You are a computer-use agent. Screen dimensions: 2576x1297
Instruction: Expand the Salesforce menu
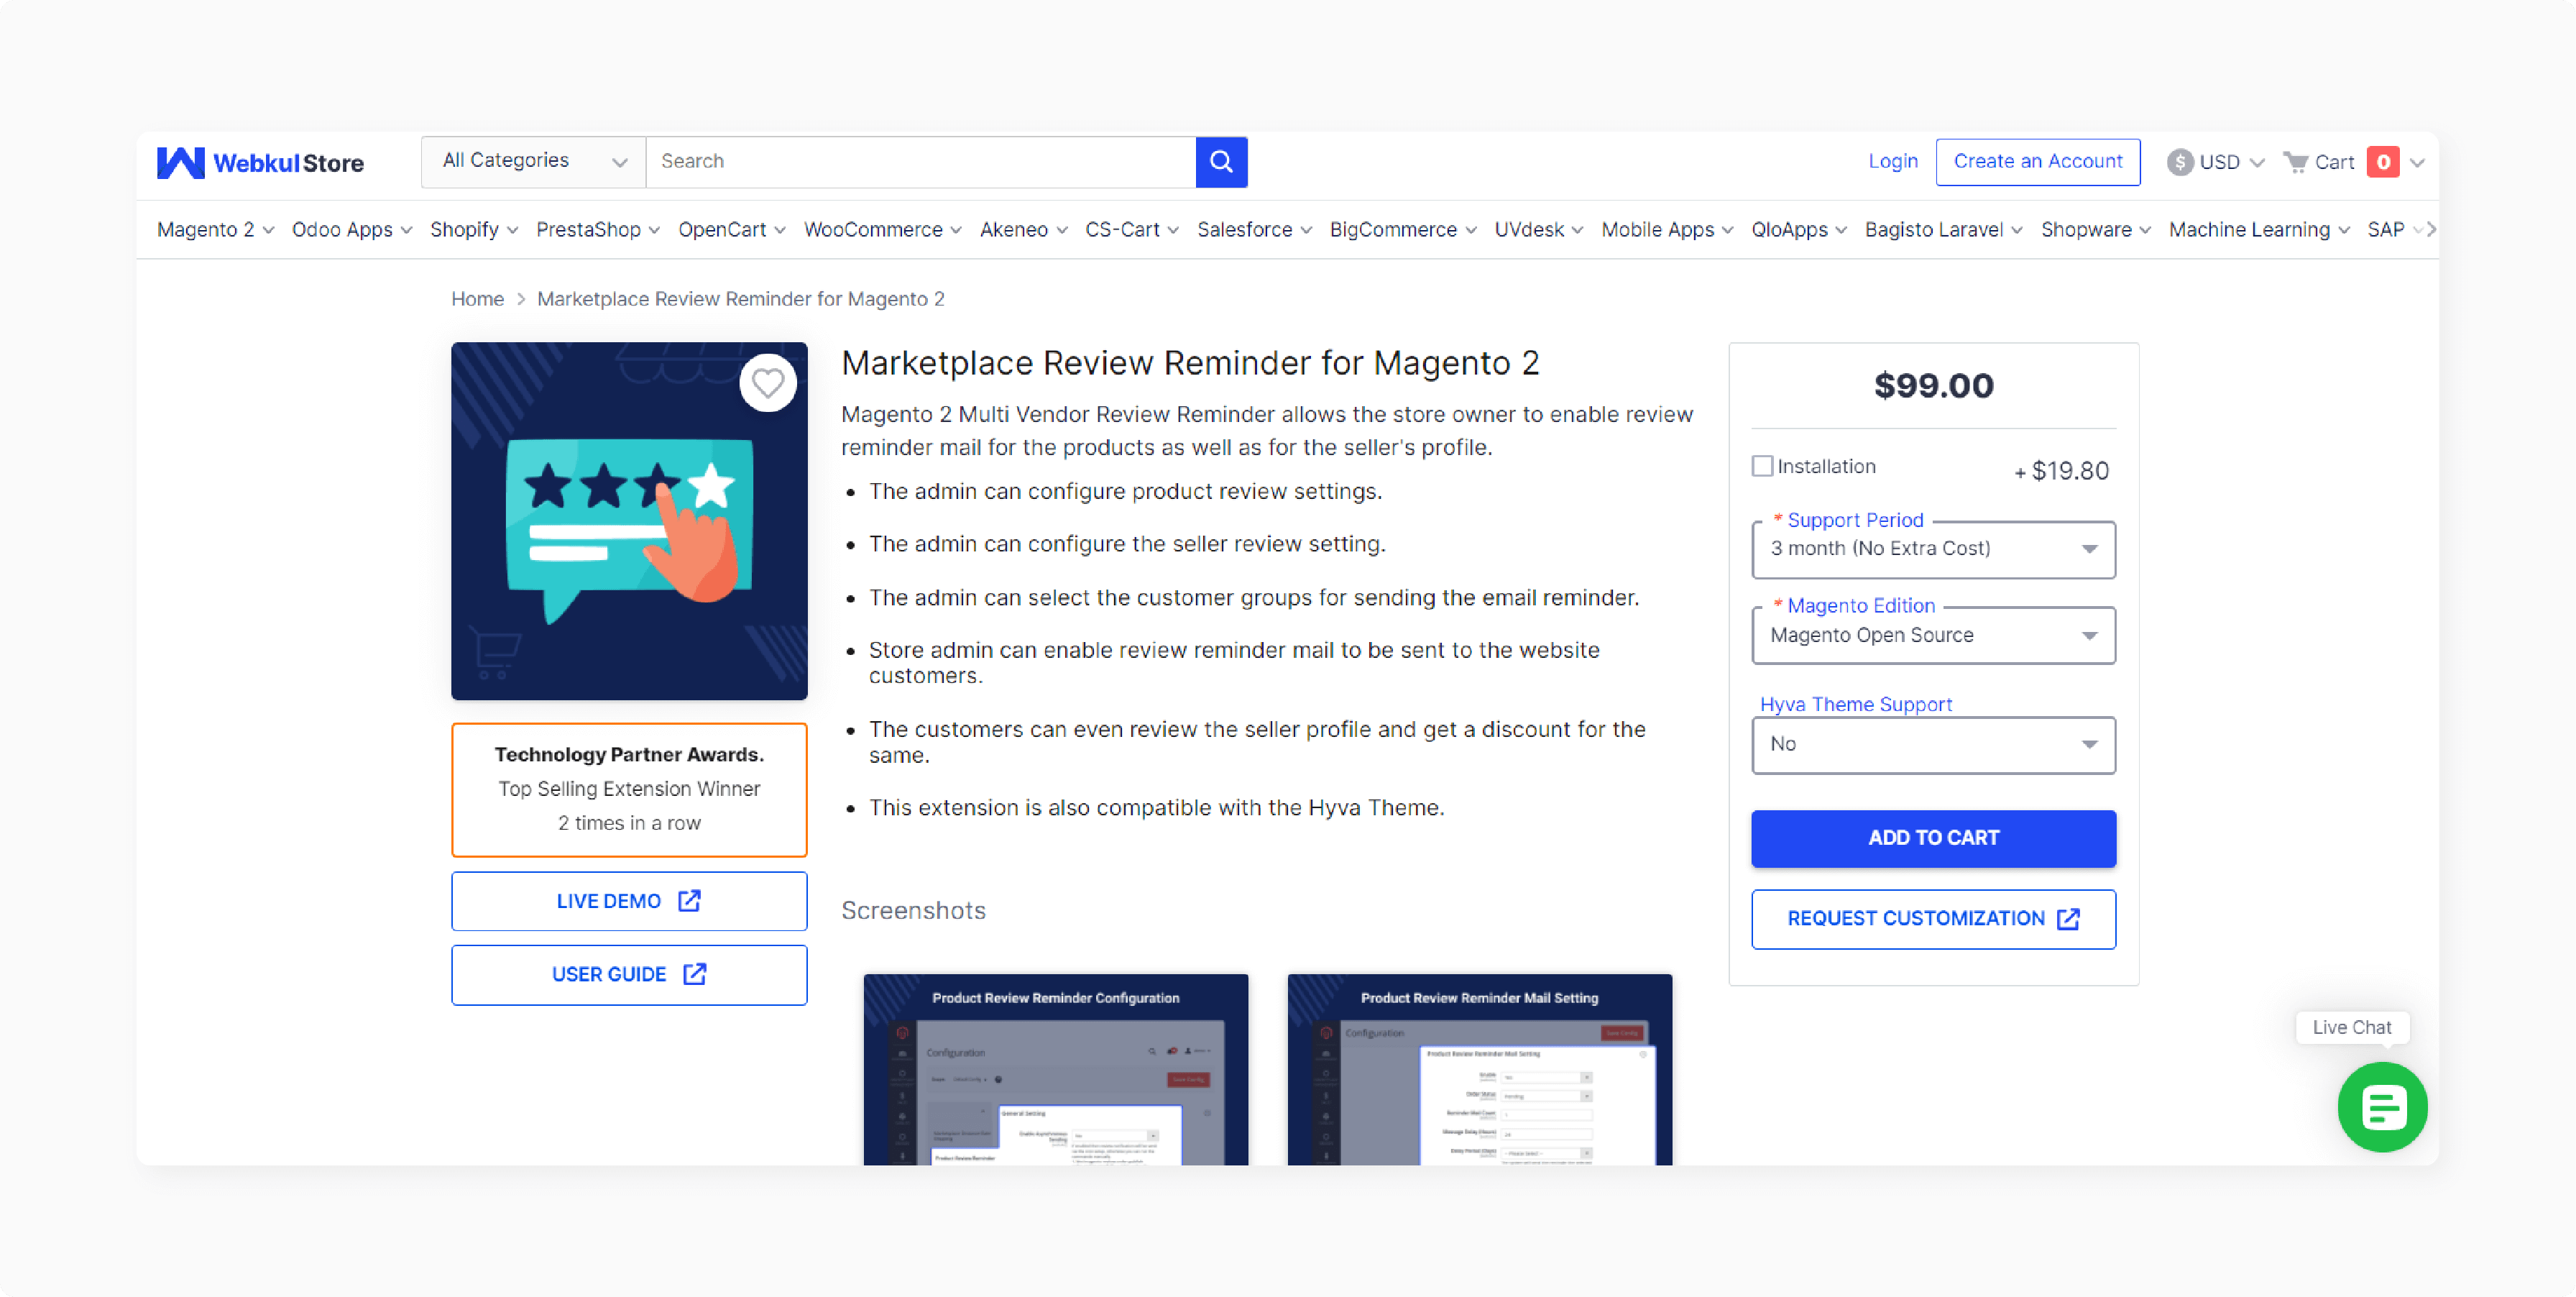pos(1255,230)
